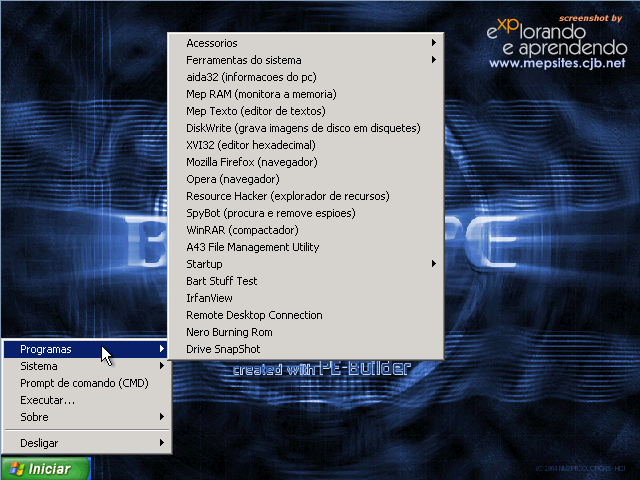This screenshot has height=480, width=640.
Task: Open IrfanView image viewer
Action: 305,298
